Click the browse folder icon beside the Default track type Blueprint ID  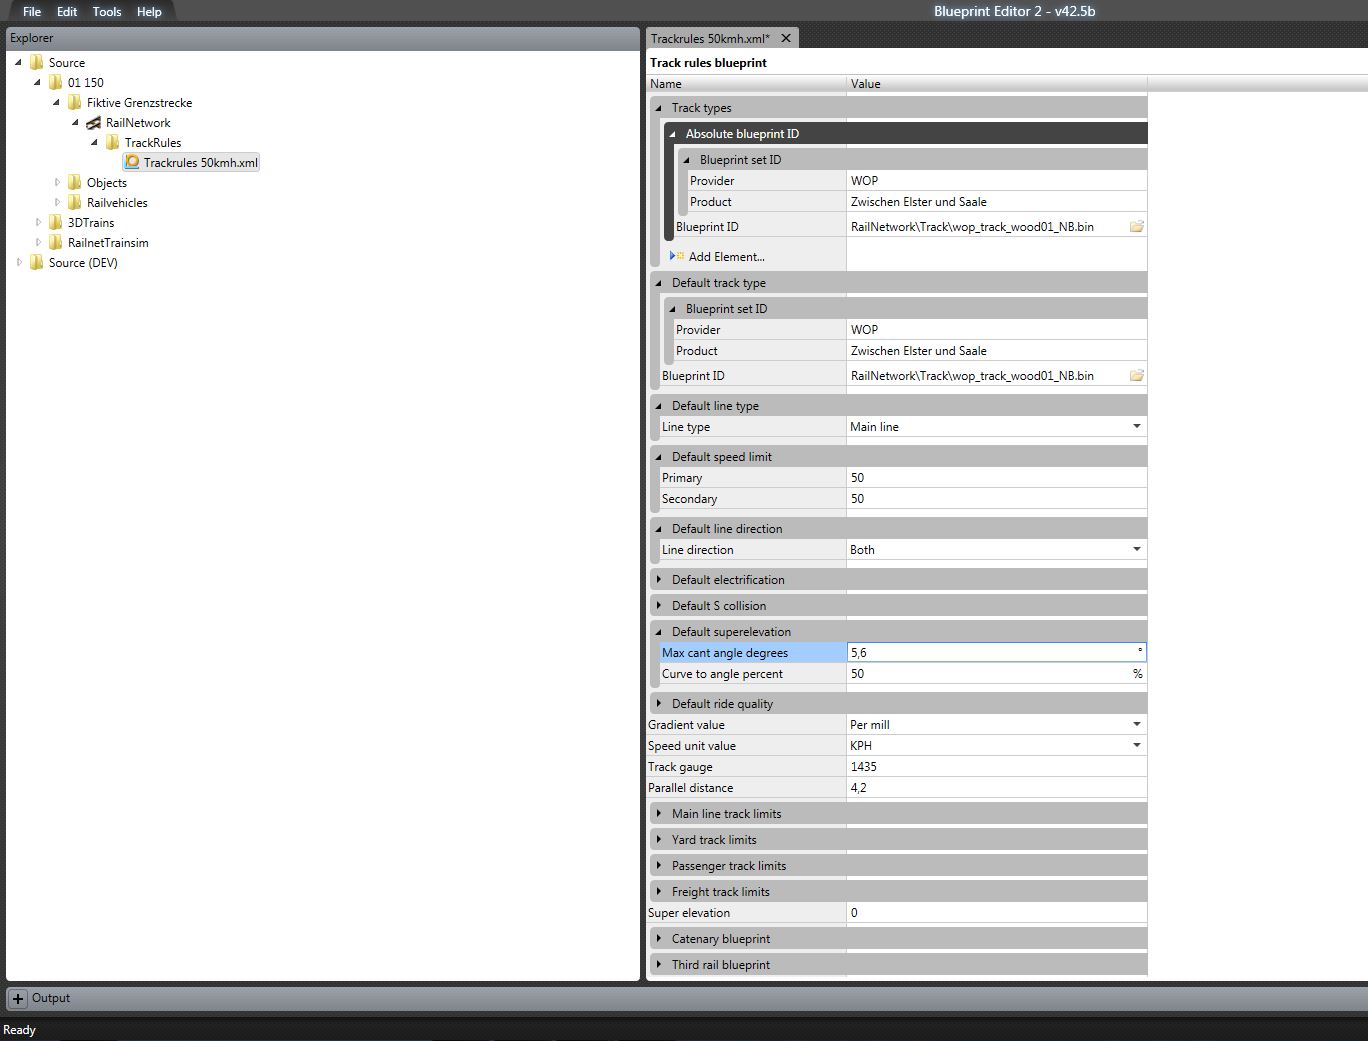1136,376
